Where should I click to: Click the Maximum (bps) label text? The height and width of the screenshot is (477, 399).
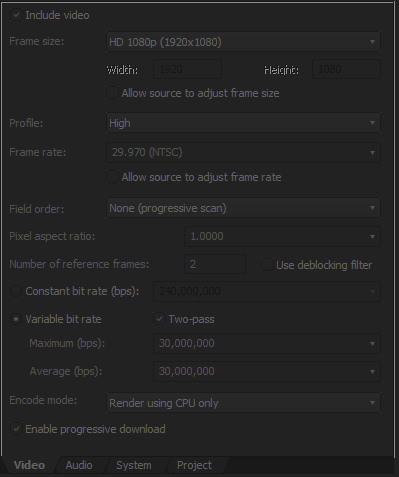click(x=67, y=343)
